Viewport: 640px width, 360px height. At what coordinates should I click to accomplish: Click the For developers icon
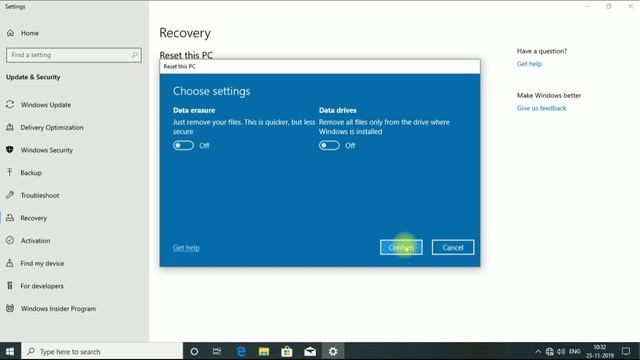click(10, 286)
